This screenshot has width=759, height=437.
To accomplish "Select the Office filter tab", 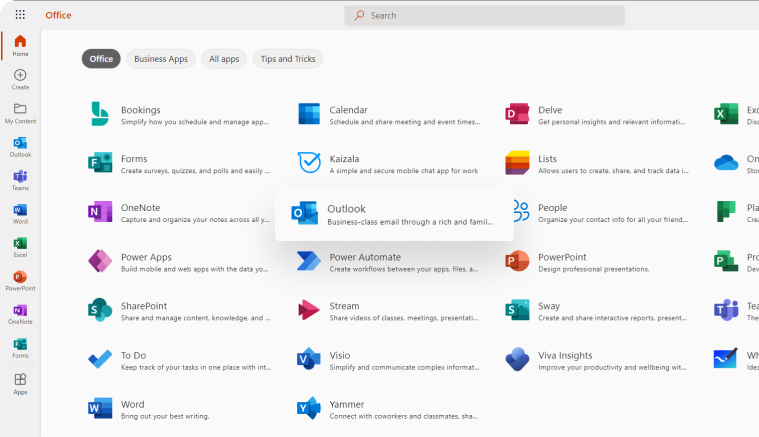I will click(x=101, y=59).
